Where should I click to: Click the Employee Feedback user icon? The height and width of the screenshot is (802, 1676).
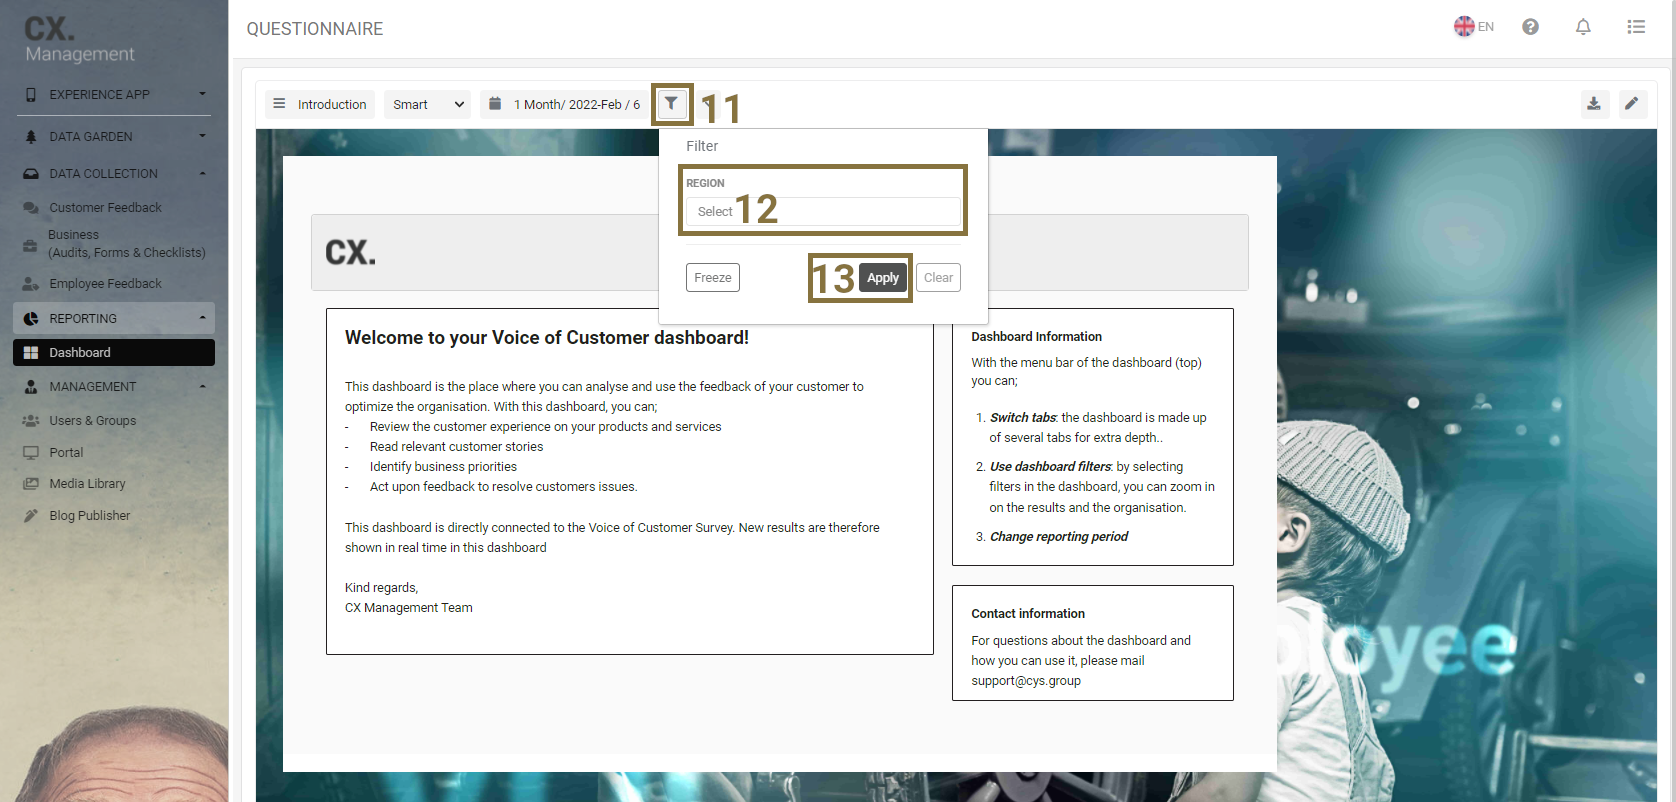[x=31, y=283]
